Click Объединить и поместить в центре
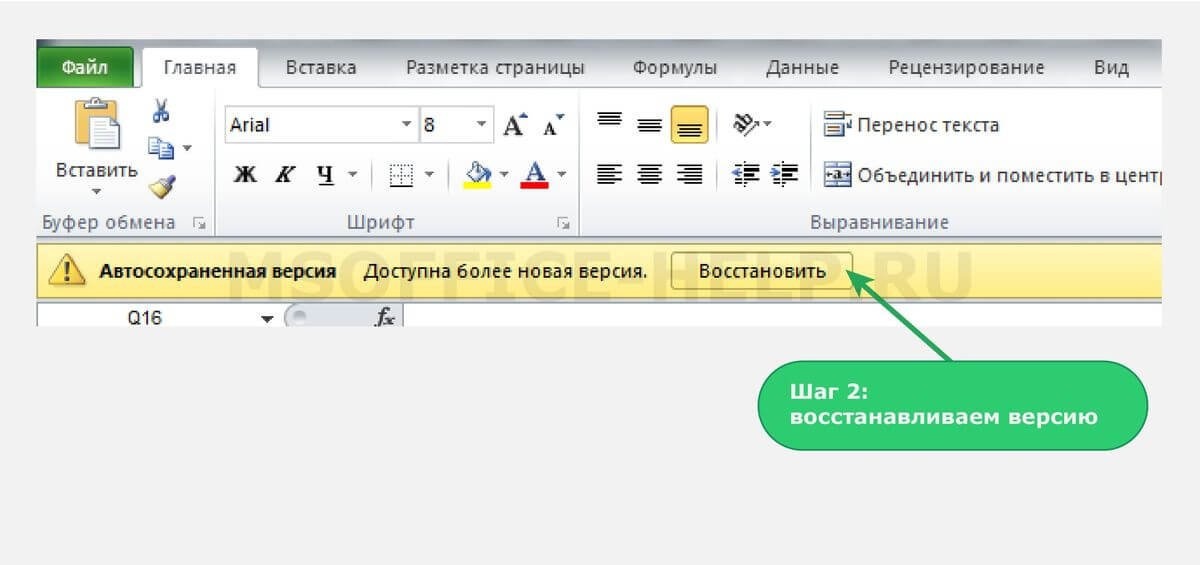This screenshot has height=565, width=1200. pos(991,175)
